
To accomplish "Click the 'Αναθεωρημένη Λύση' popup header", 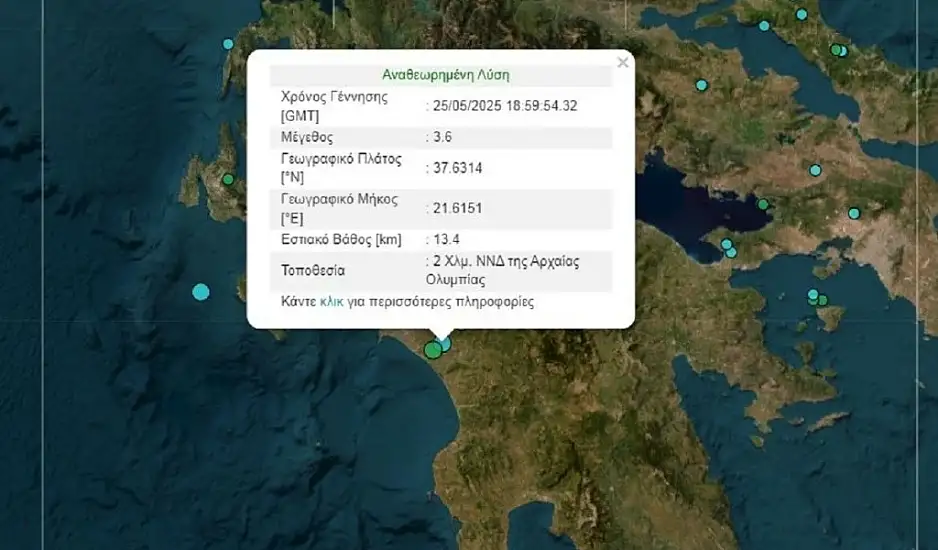I will click(x=446, y=75).
